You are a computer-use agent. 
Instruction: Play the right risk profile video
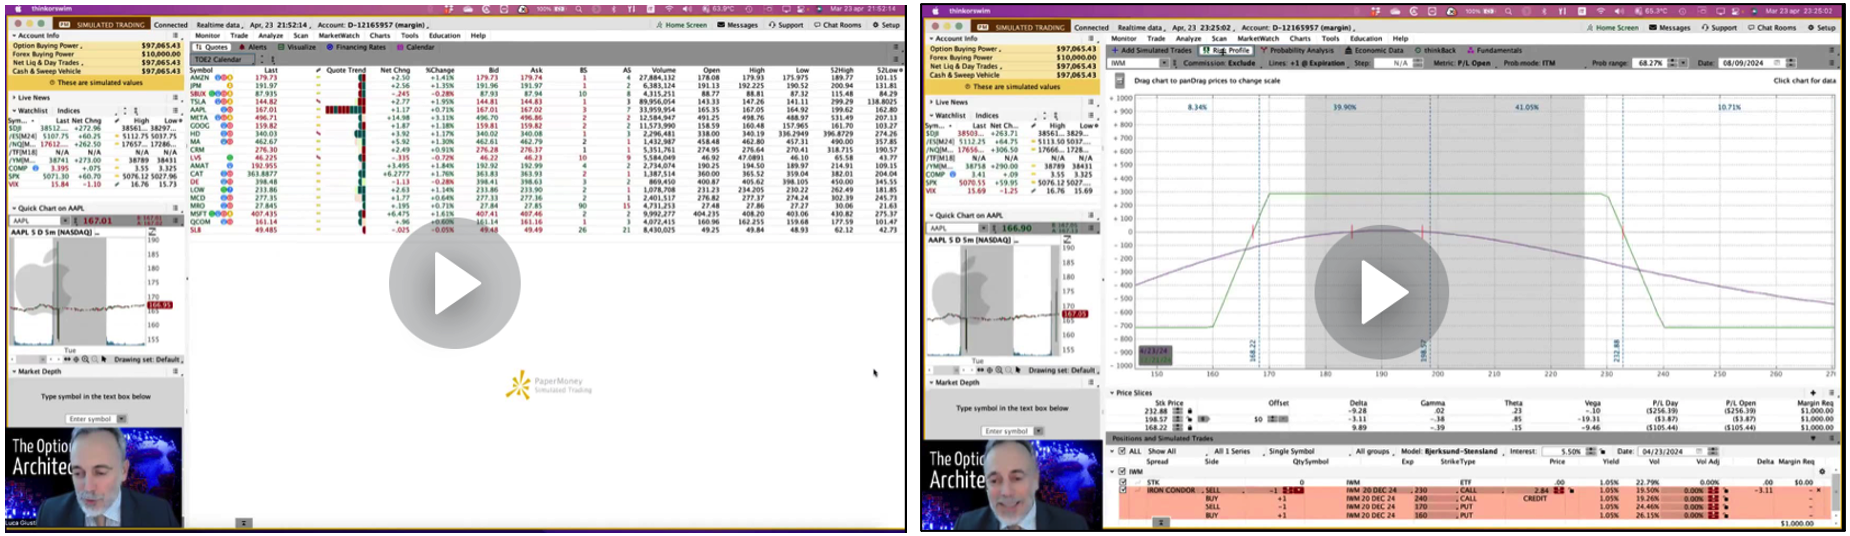[1381, 291]
